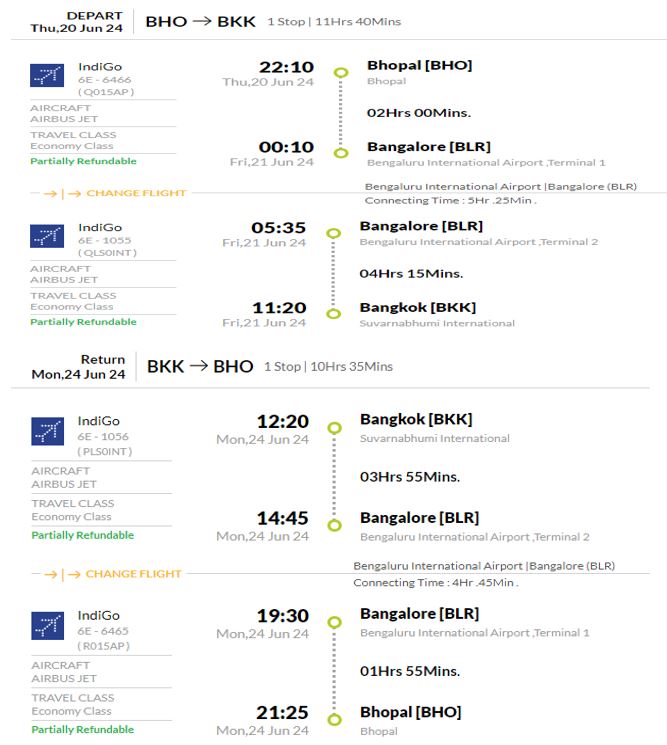Screen dimensions: 667x745
Task: Click flight number 6E - 1055
Action: point(105,240)
